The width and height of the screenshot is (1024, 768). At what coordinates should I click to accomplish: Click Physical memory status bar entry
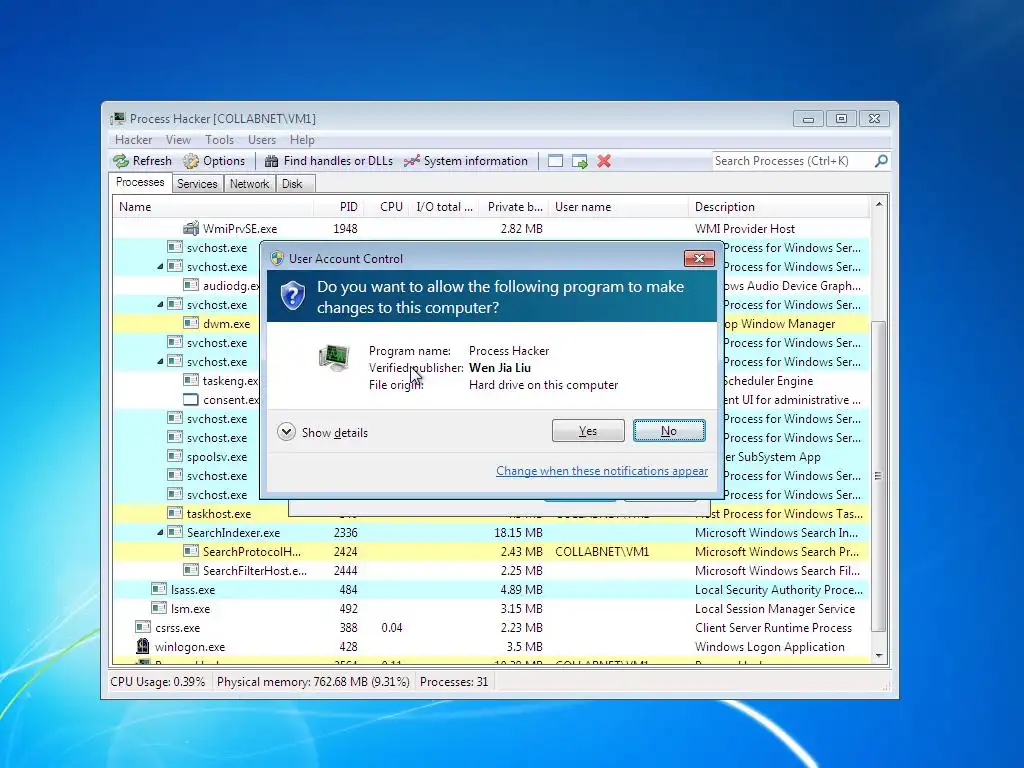tap(313, 682)
